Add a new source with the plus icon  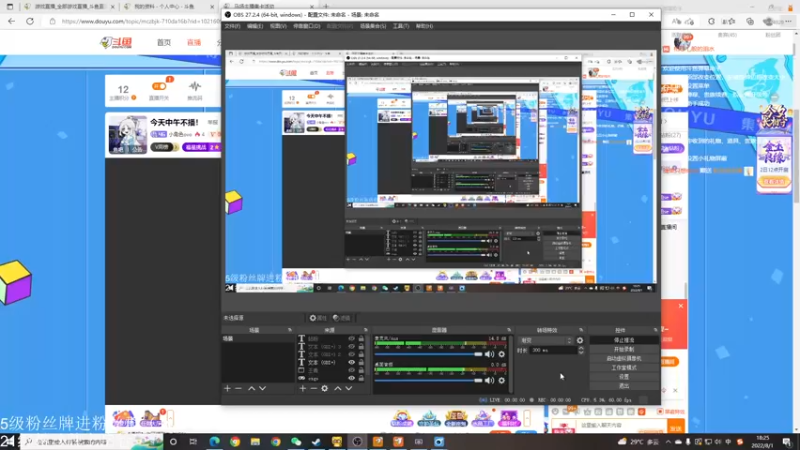pos(303,389)
